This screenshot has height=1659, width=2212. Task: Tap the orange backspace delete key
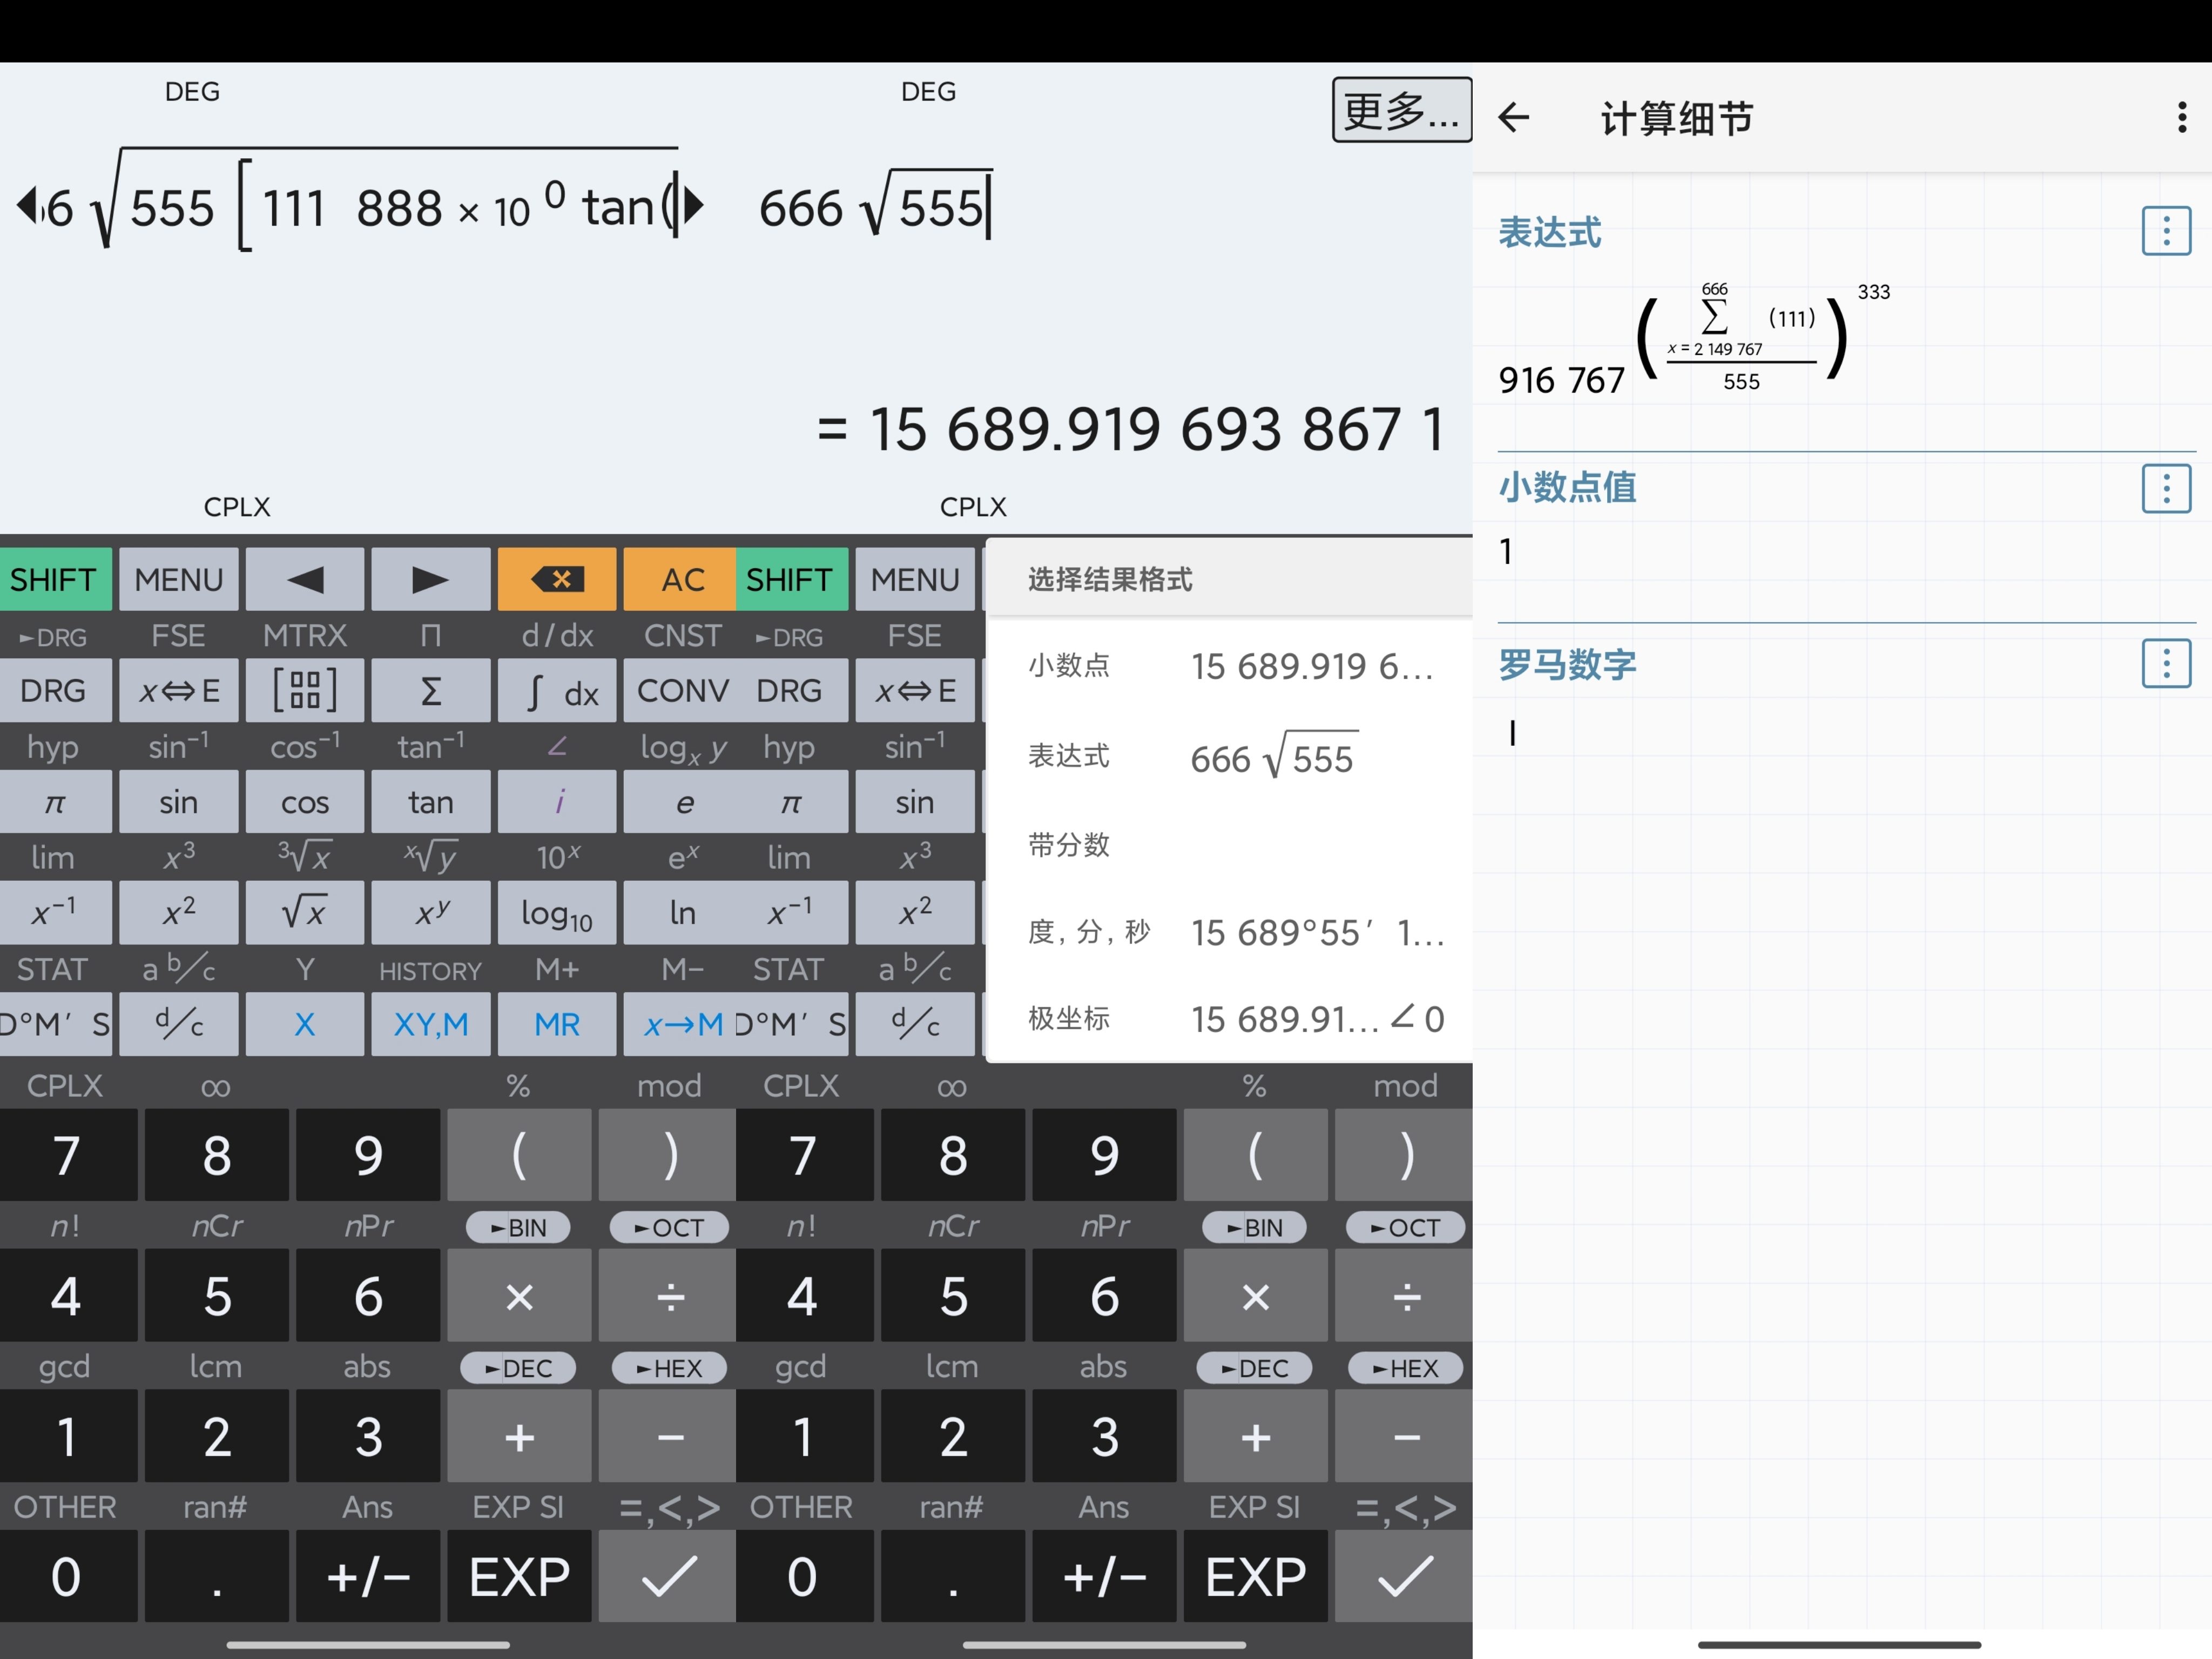(557, 579)
